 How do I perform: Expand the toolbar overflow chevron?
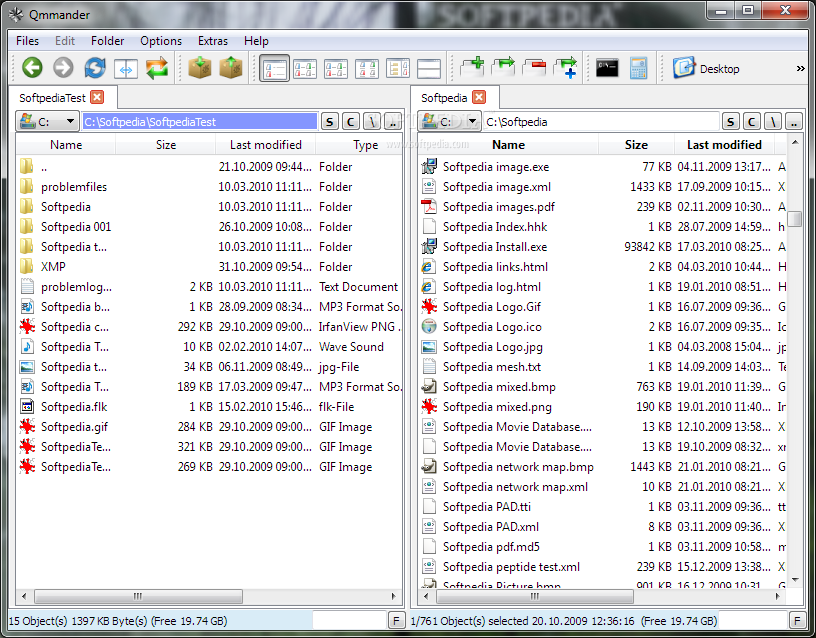[x=800, y=69]
